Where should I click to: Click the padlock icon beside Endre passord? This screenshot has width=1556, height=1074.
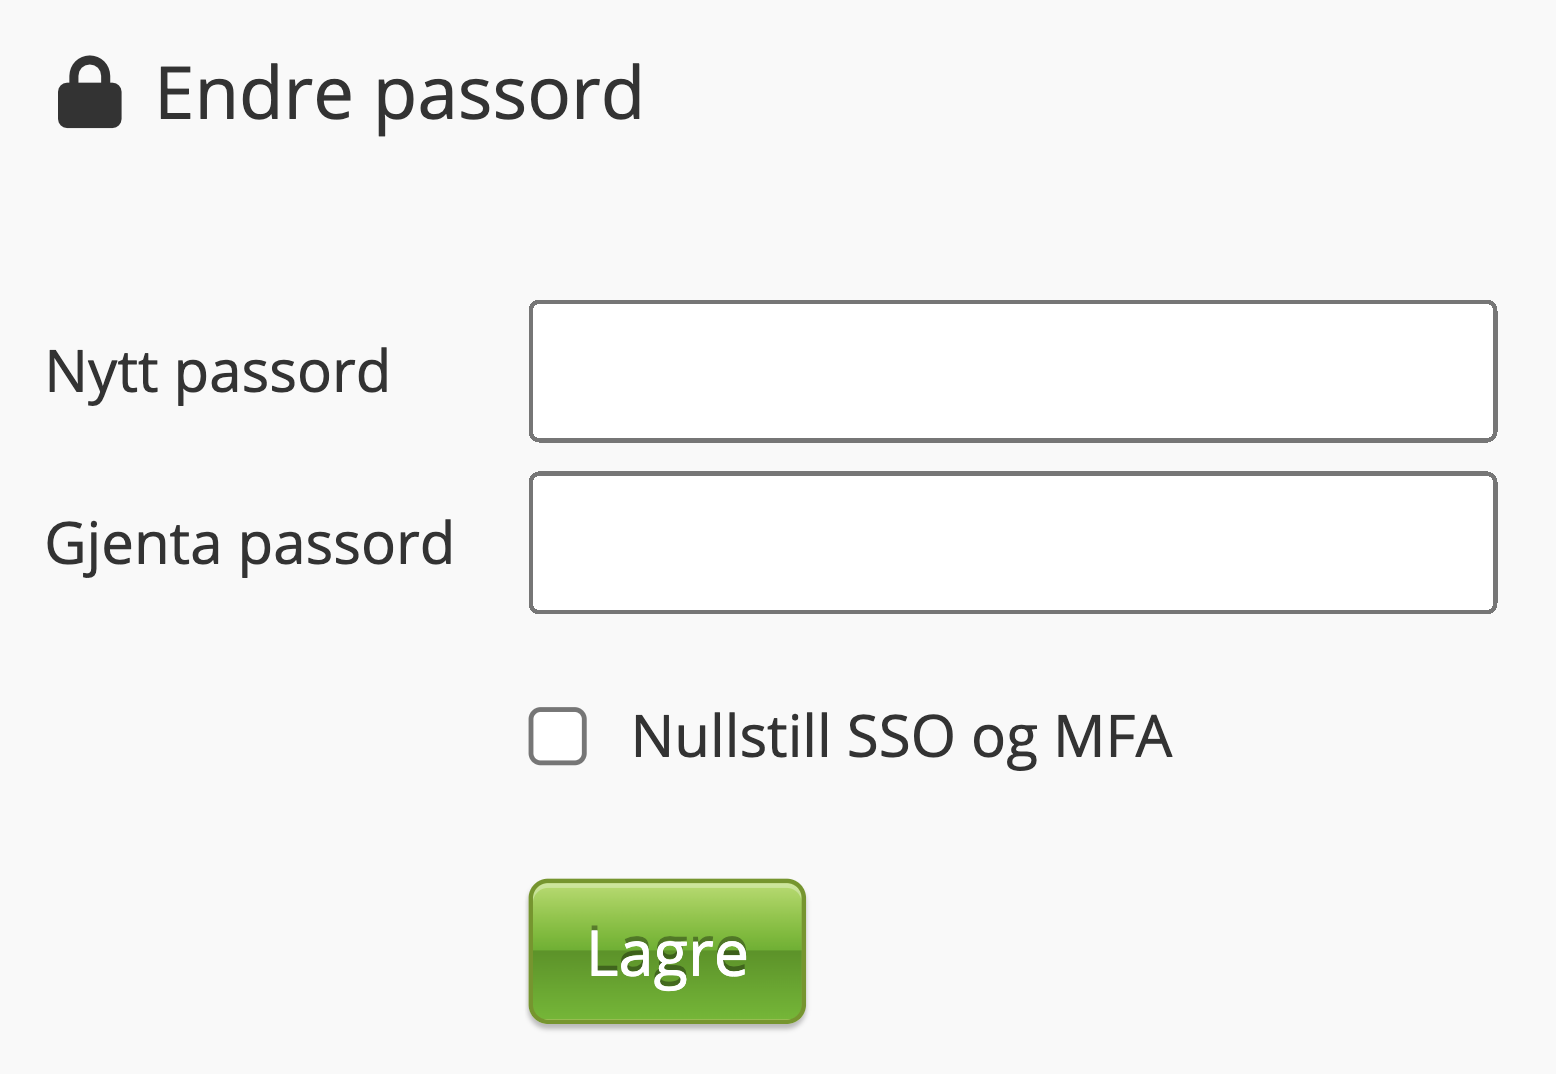point(90,94)
